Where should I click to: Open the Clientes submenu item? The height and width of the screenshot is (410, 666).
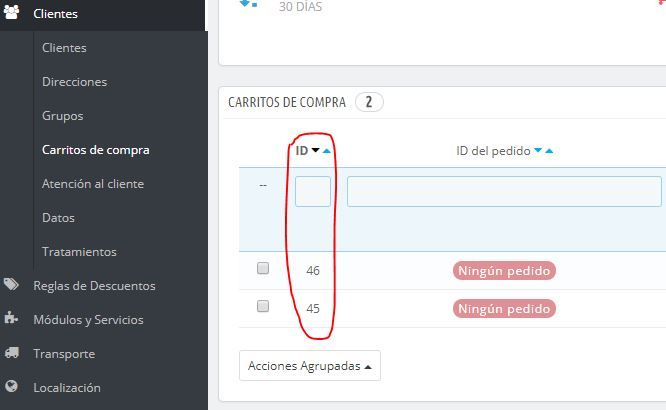(x=64, y=48)
